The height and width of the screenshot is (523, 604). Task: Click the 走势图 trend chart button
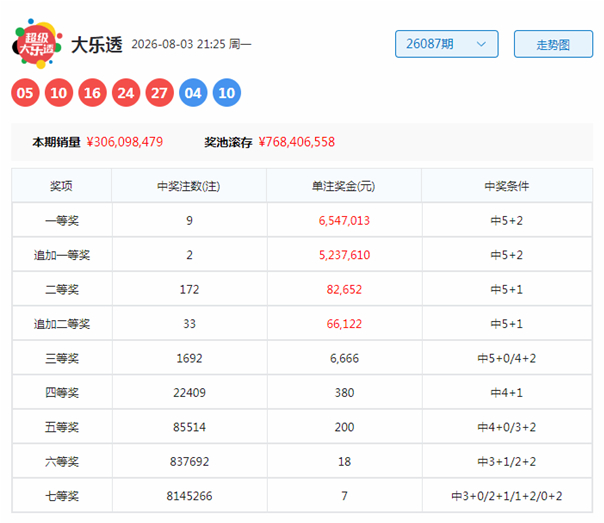pos(553,44)
